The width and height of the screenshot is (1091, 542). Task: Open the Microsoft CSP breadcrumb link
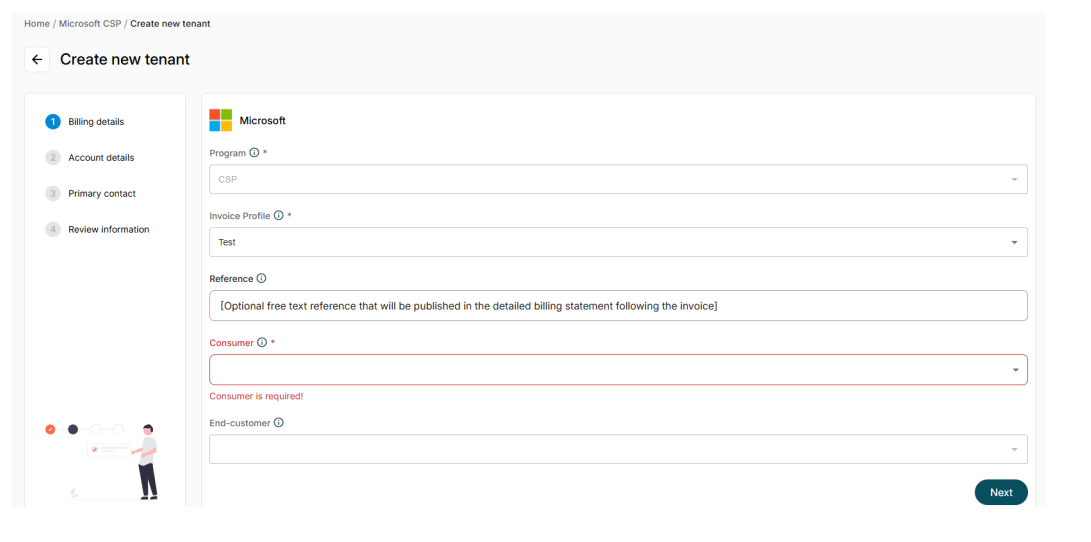90,24
